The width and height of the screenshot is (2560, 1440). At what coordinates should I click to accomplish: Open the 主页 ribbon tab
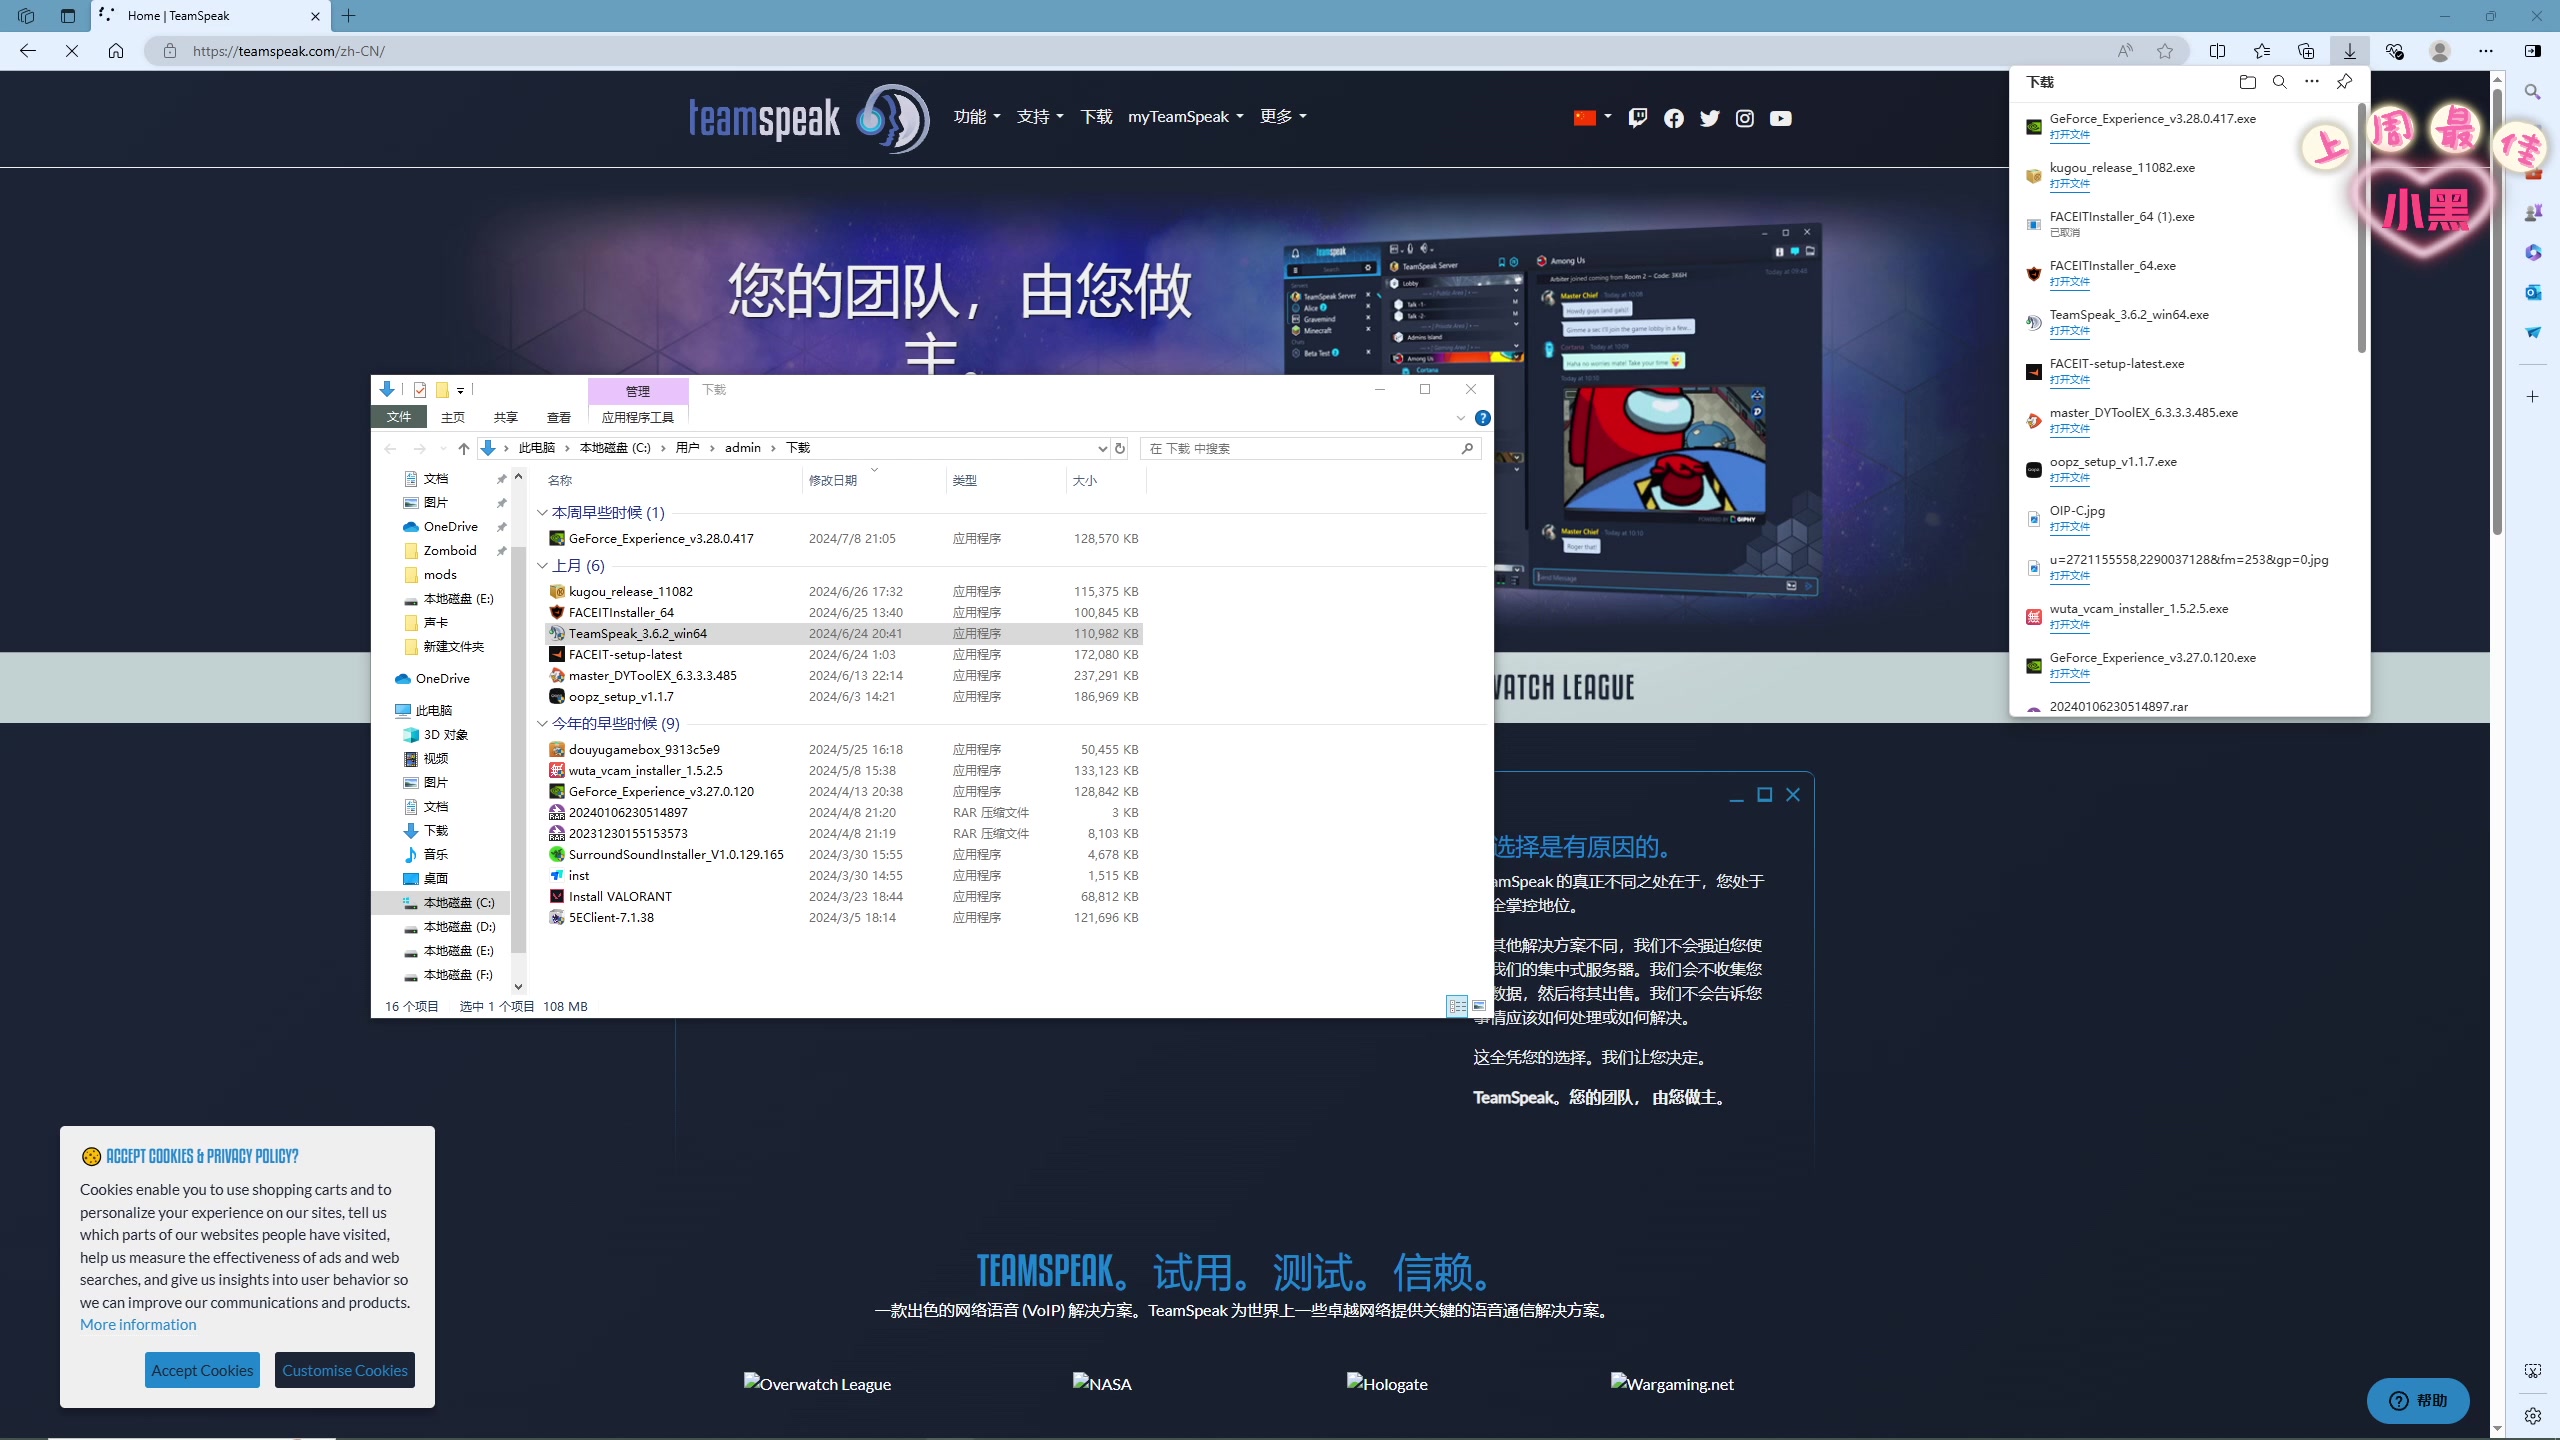coord(453,417)
